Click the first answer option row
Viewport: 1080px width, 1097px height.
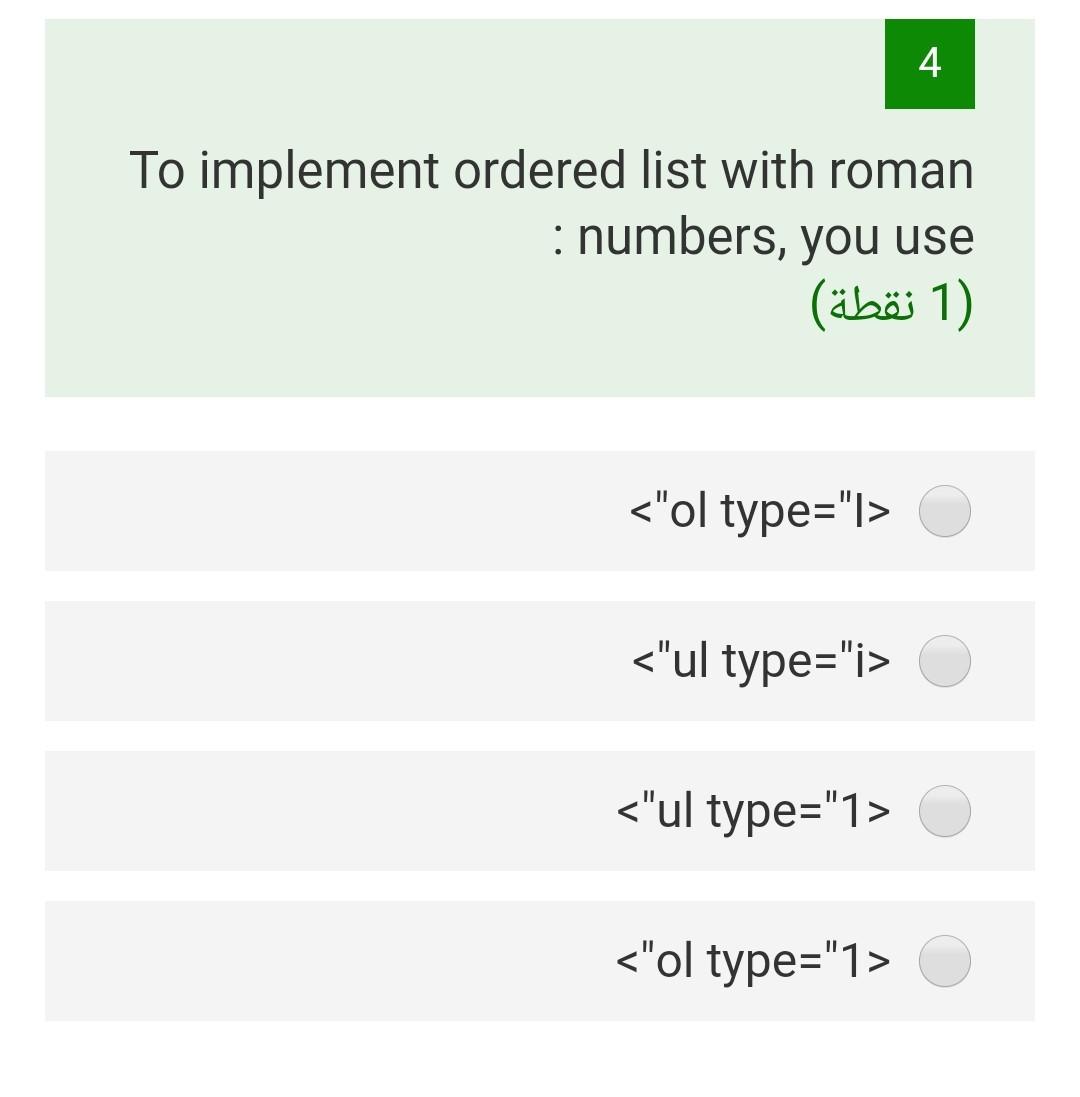pyautogui.click(x=540, y=511)
